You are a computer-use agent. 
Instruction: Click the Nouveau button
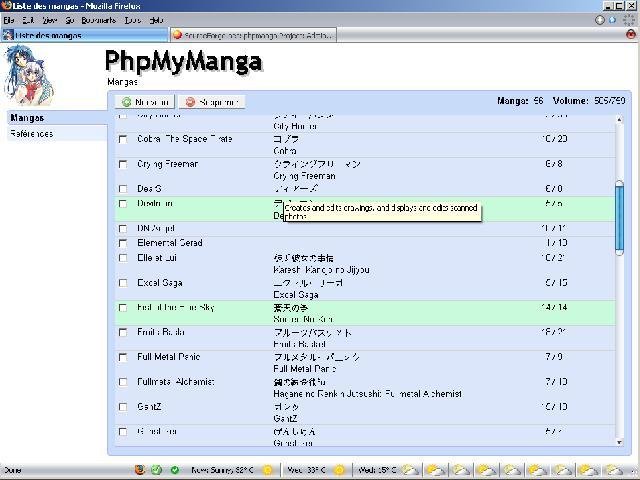144,102
